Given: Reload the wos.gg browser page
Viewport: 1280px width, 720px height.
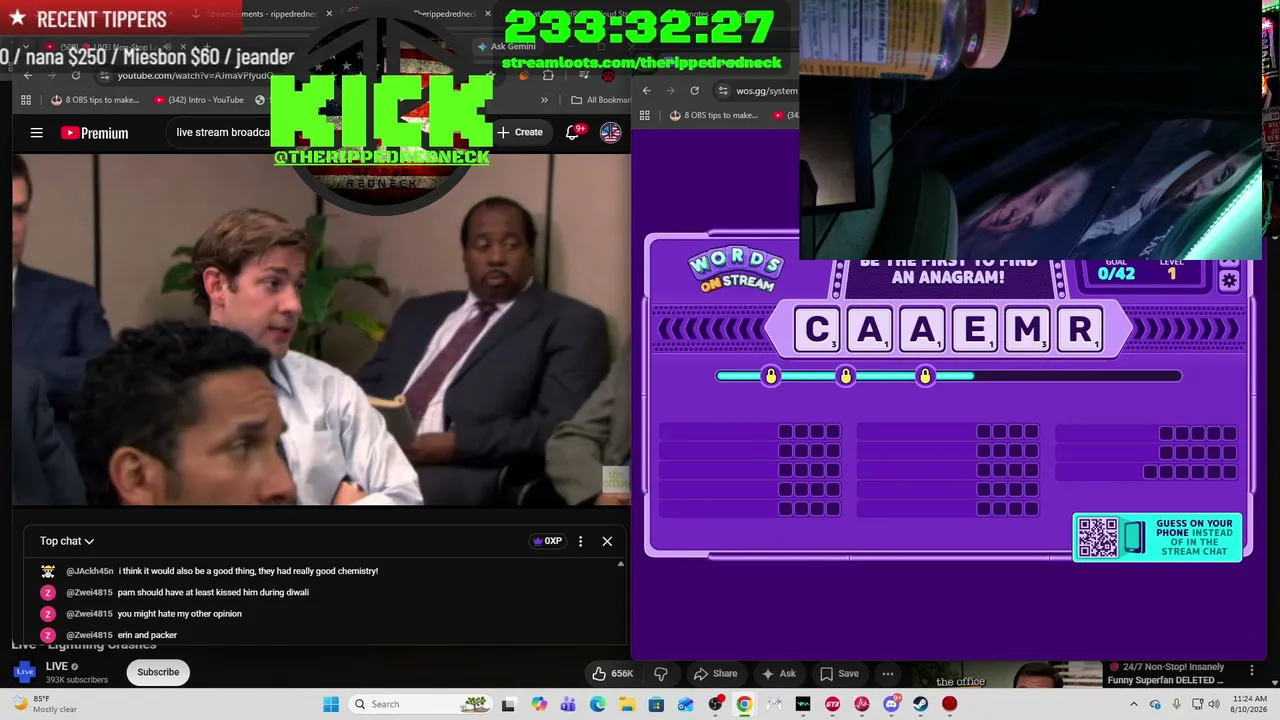Looking at the screenshot, I should click(694, 90).
